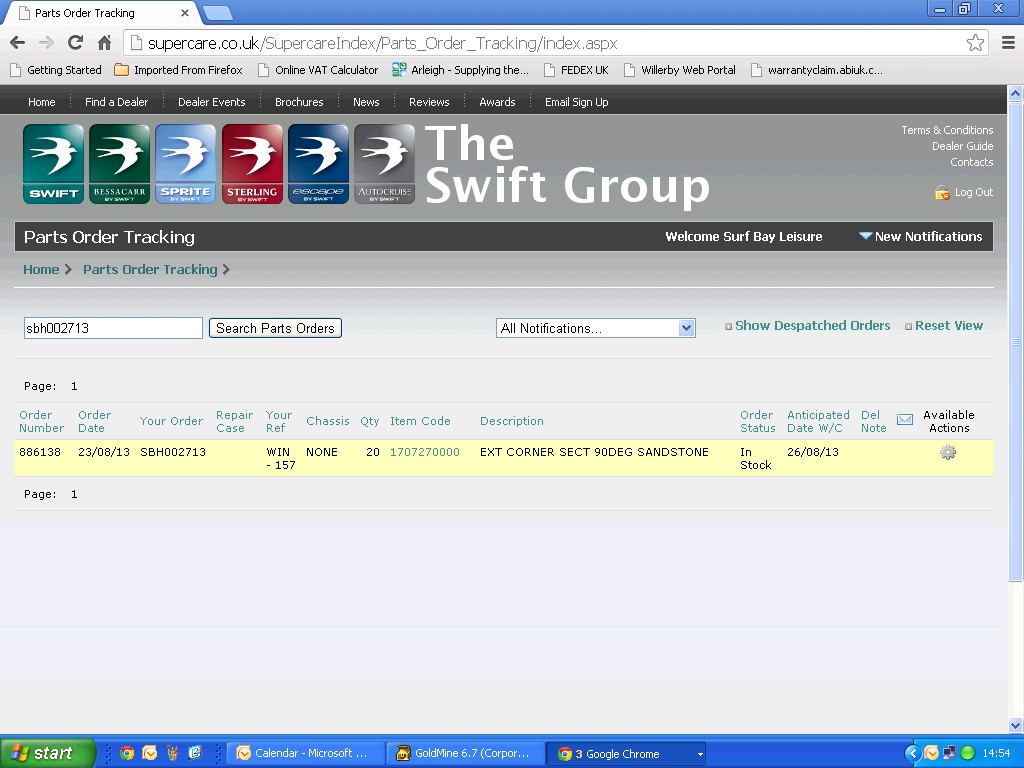The height and width of the screenshot is (768, 1024).
Task: Click the page scrollbar up arrow
Action: pyautogui.click(x=1015, y=93)
